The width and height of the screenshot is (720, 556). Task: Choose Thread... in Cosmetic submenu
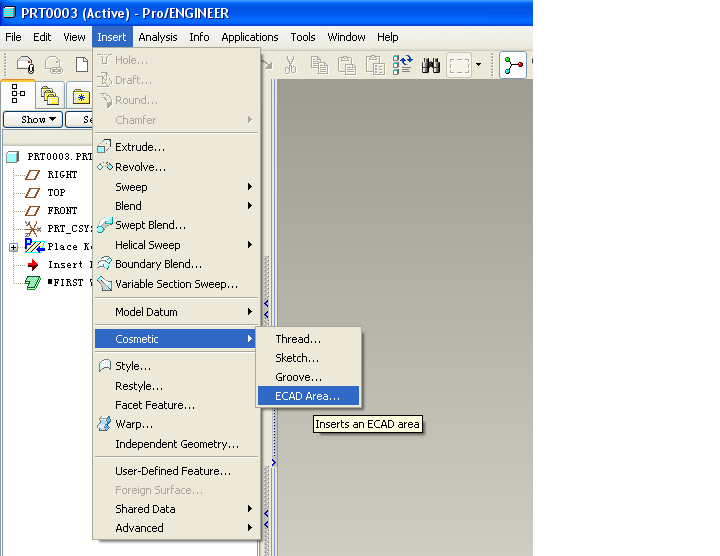[308, 339]
